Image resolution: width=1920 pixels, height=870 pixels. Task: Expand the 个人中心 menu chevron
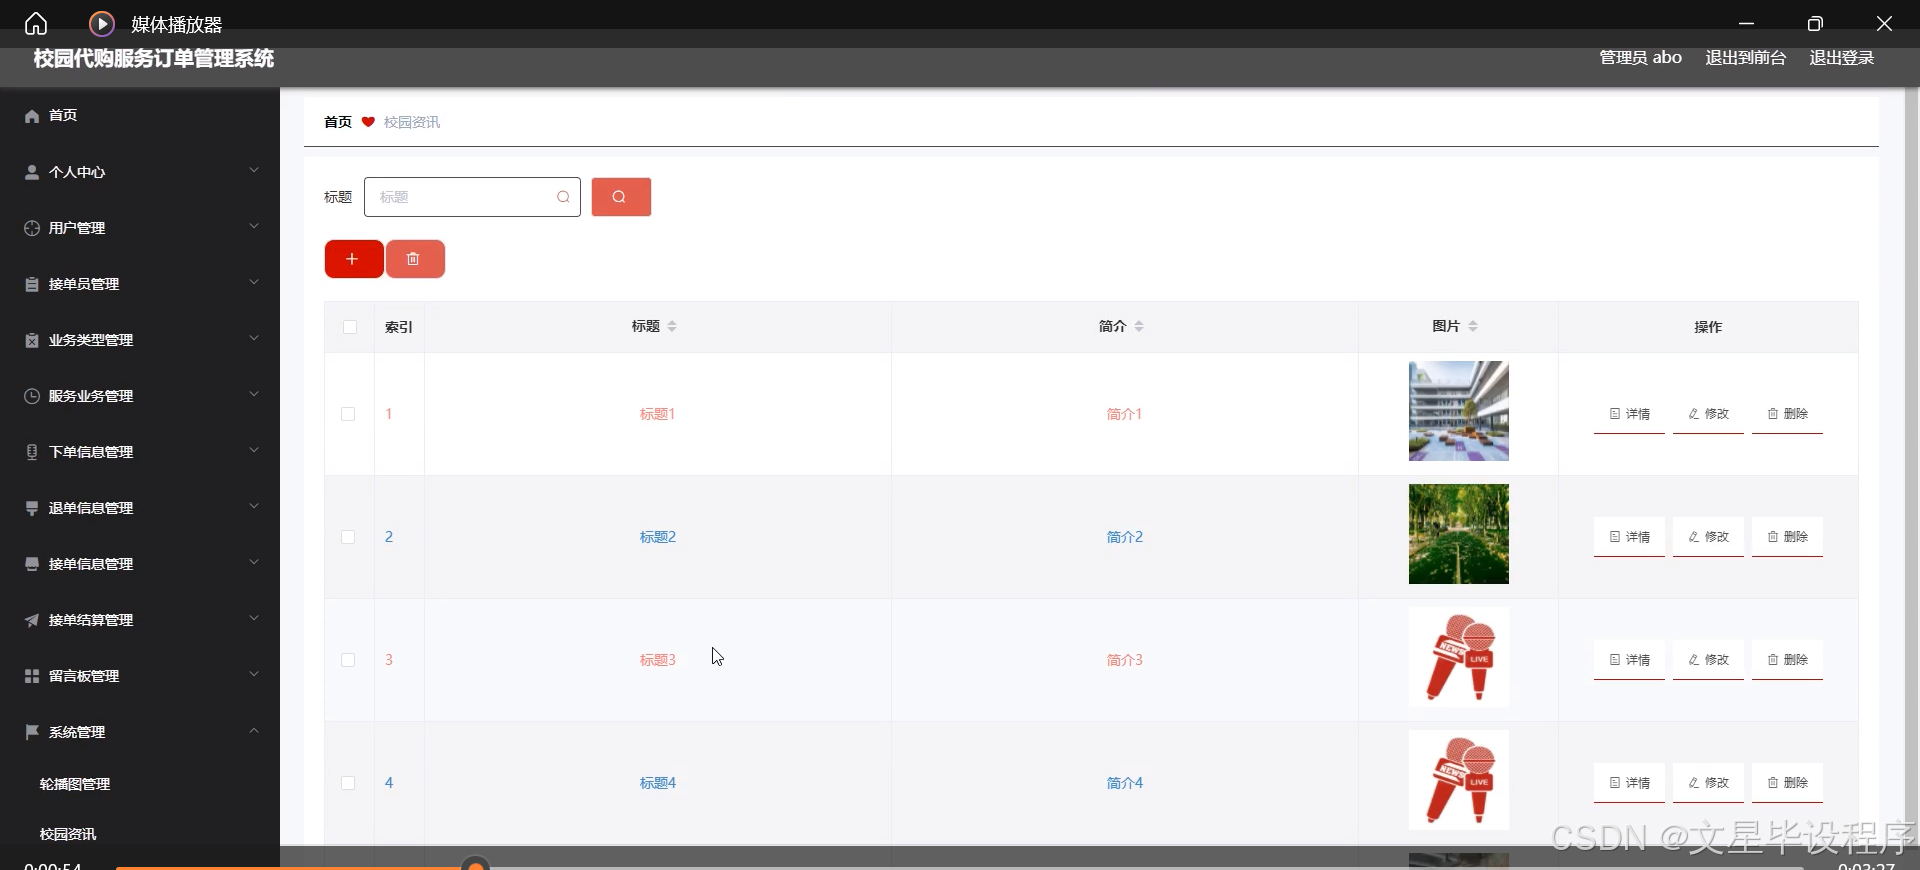tap(254, 170)
